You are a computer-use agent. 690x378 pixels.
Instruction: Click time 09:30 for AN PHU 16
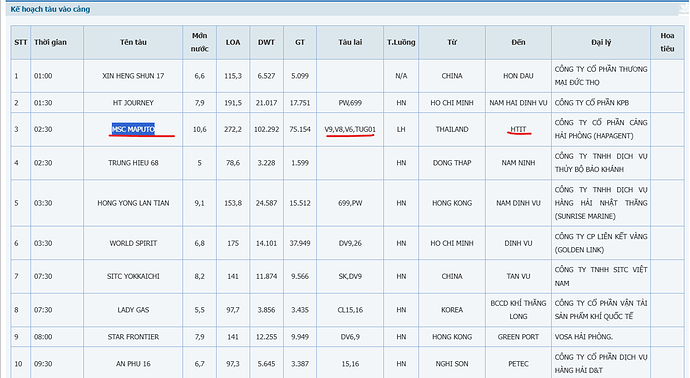point(43,363)
